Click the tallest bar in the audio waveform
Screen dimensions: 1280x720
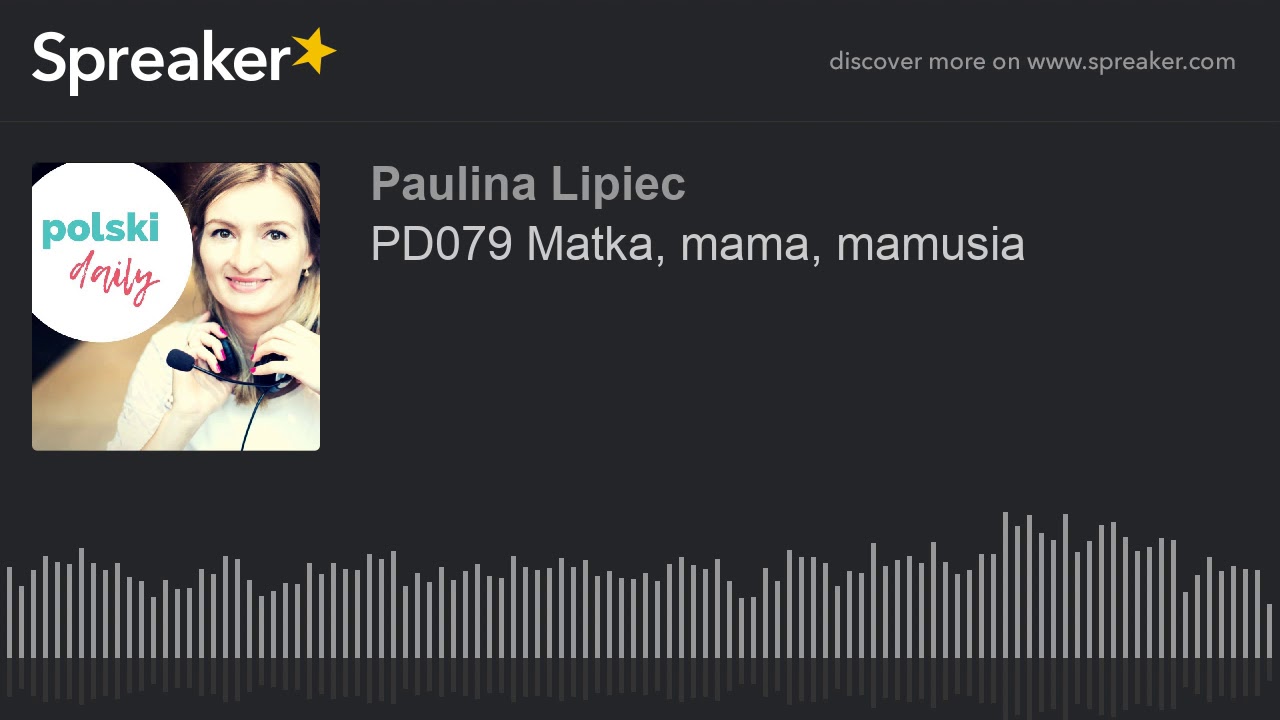click(1005, 585)
